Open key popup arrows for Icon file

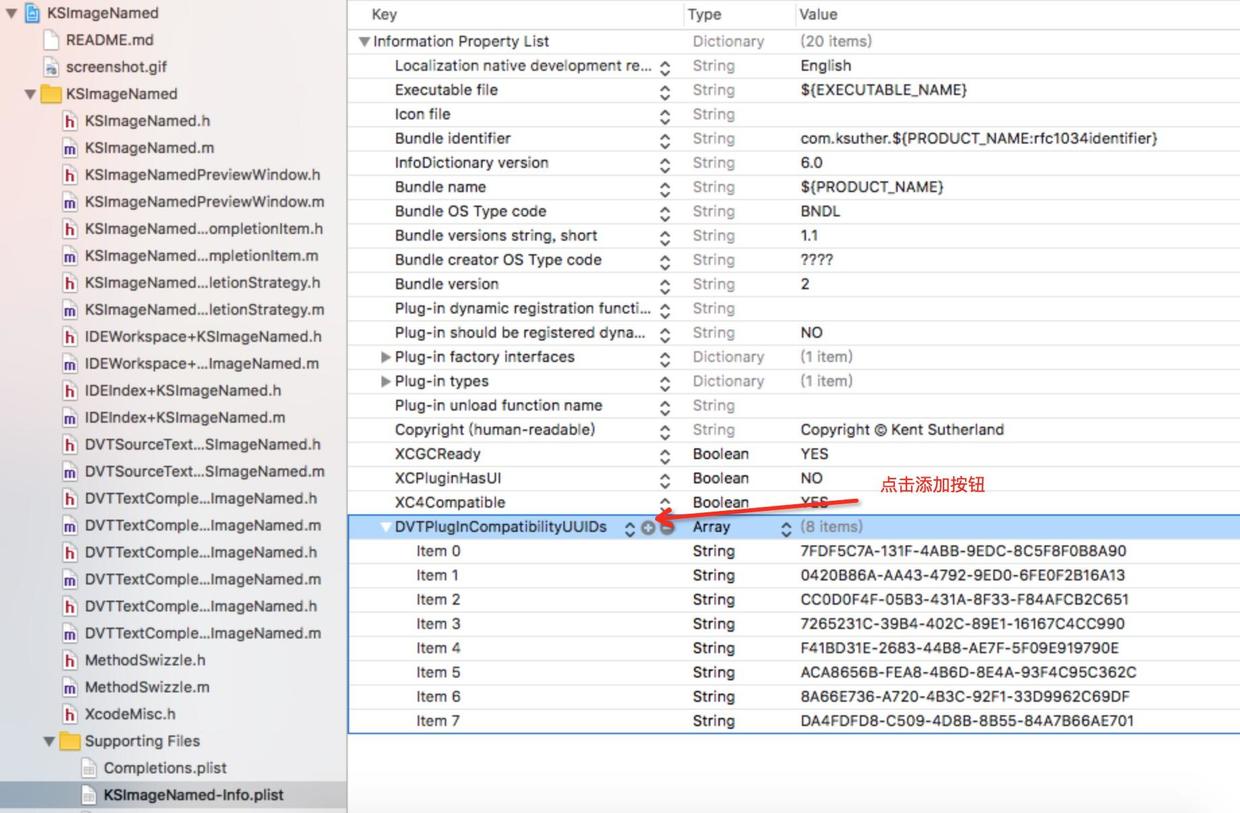(665, 115)
